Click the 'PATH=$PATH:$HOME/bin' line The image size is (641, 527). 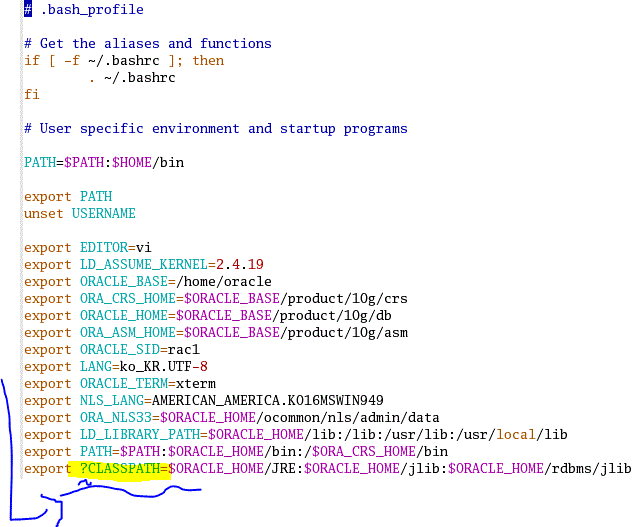104,163
